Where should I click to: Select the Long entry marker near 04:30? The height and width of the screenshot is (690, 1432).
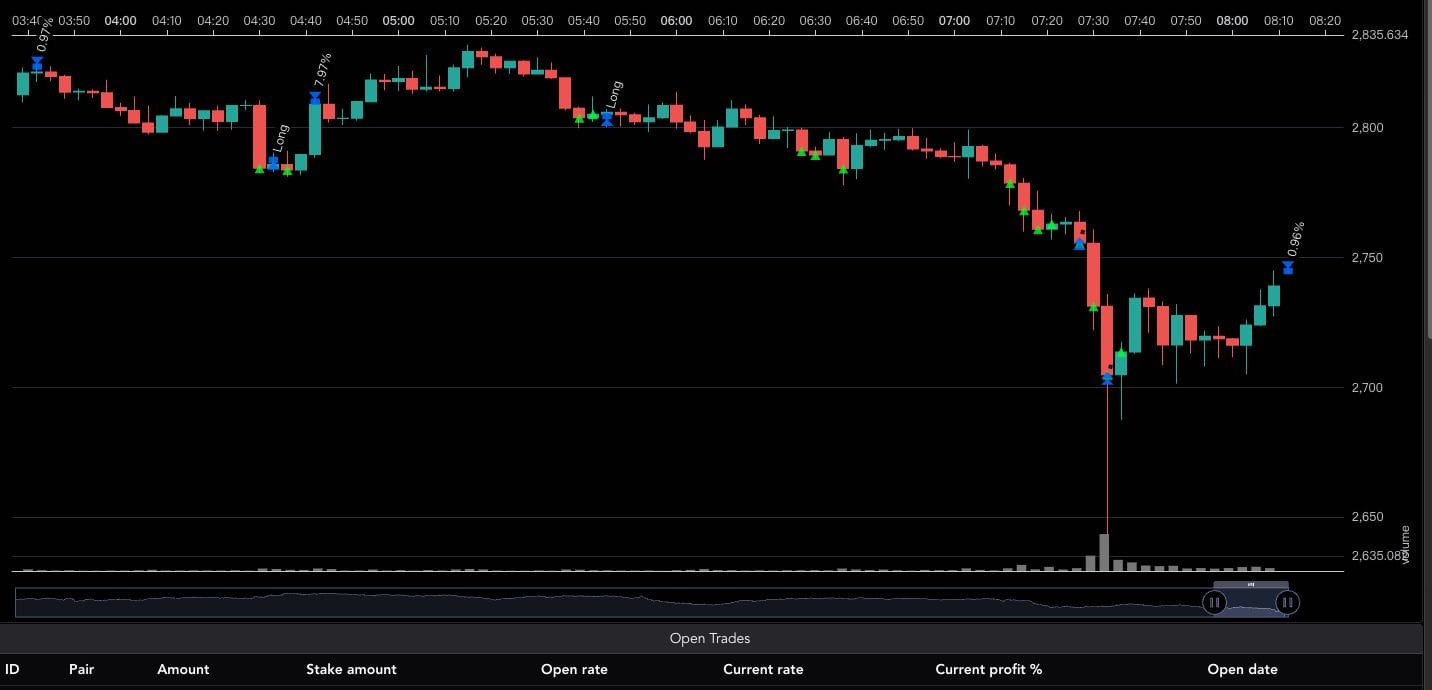273,163
